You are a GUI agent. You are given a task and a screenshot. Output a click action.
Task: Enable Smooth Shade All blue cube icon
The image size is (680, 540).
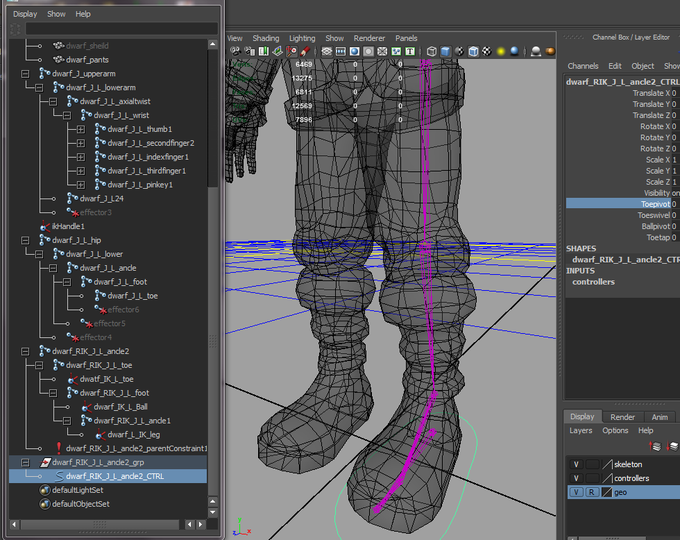(x=445, y=52)
